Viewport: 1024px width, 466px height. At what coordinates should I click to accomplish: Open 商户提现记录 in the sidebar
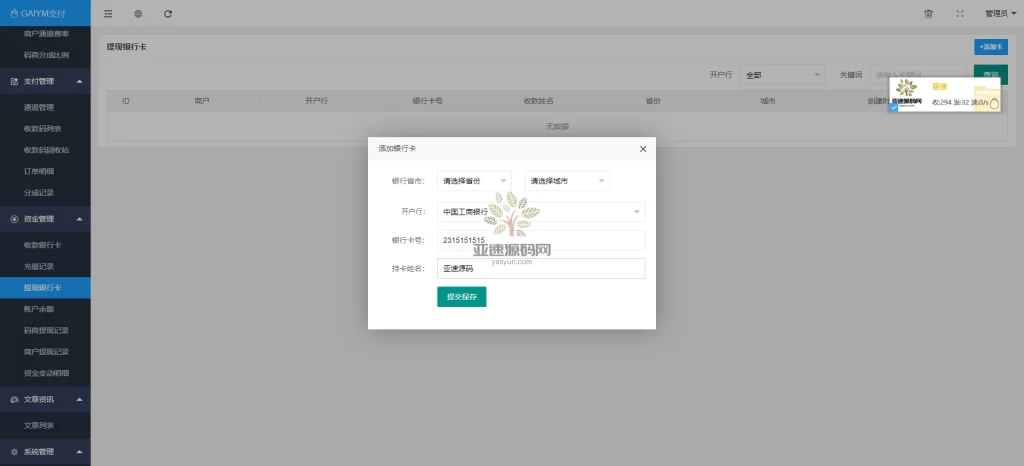pos(45,352)
